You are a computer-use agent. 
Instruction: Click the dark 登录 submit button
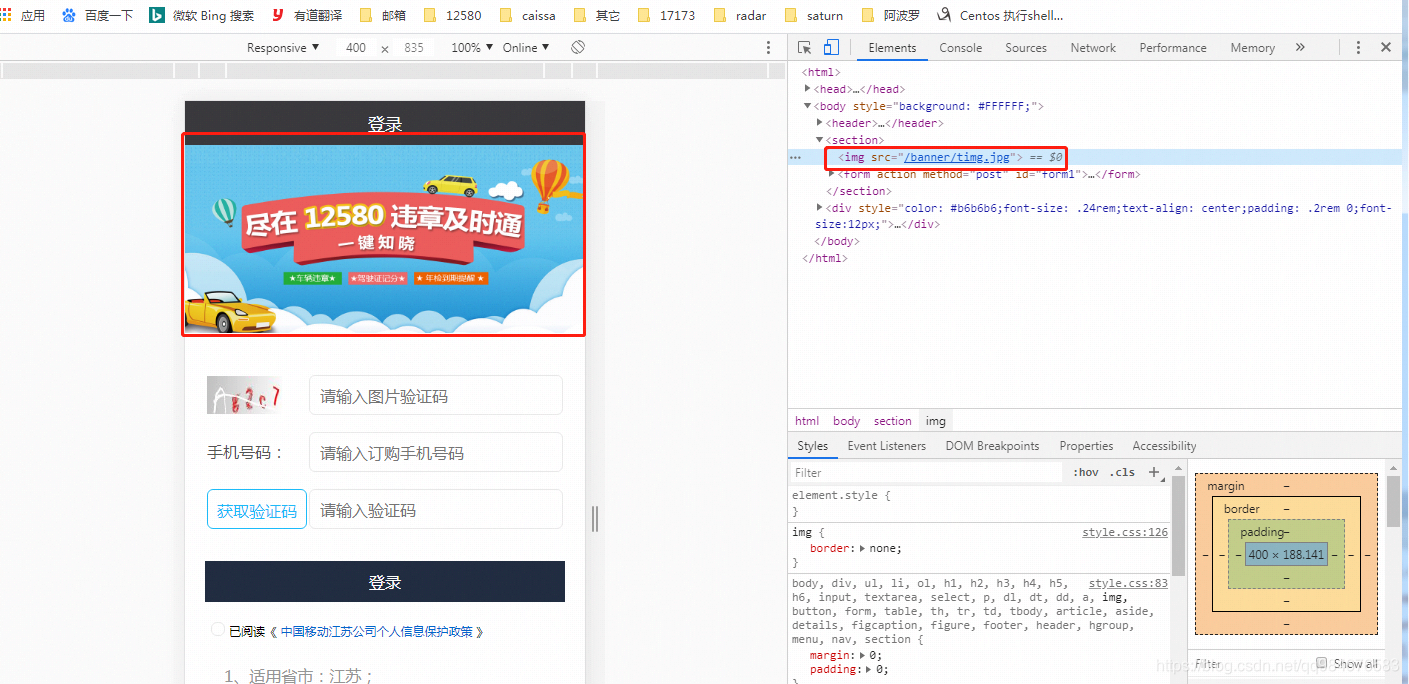385,582
